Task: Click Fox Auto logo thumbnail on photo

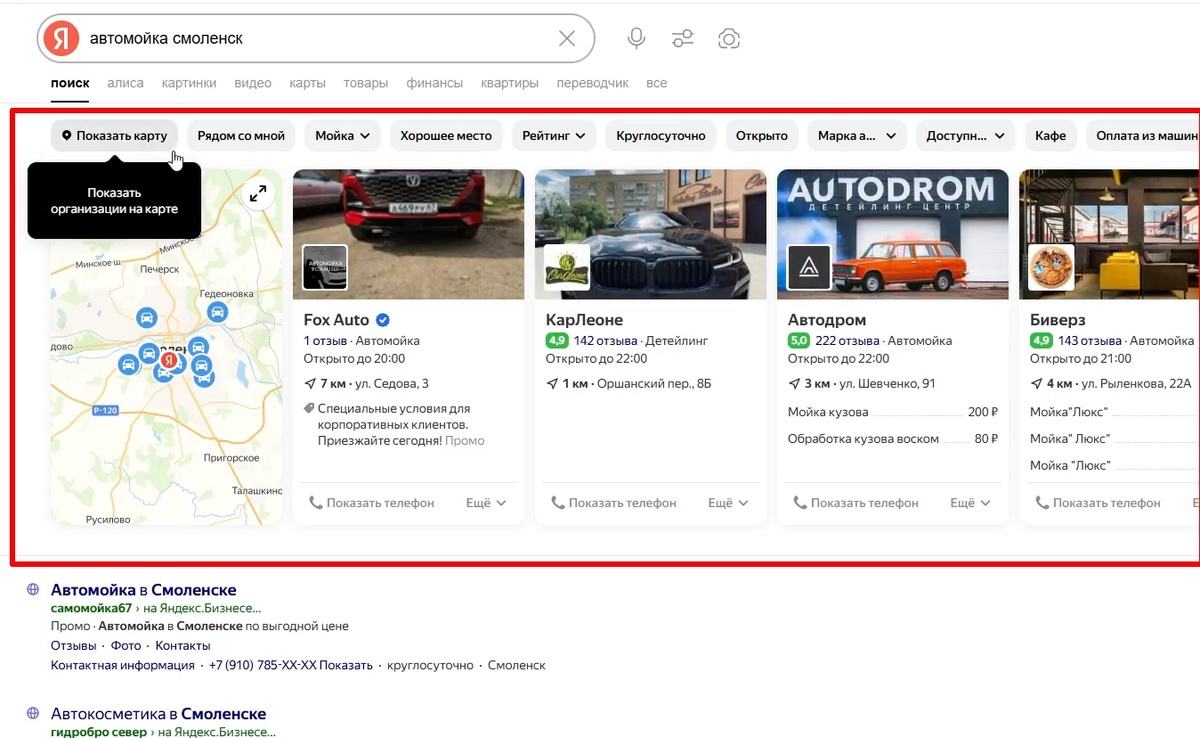Action: (325, 267)
